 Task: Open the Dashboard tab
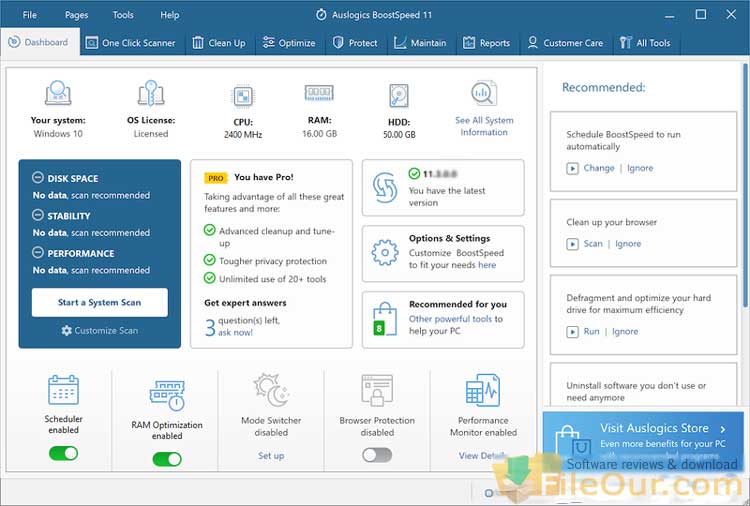40,43
